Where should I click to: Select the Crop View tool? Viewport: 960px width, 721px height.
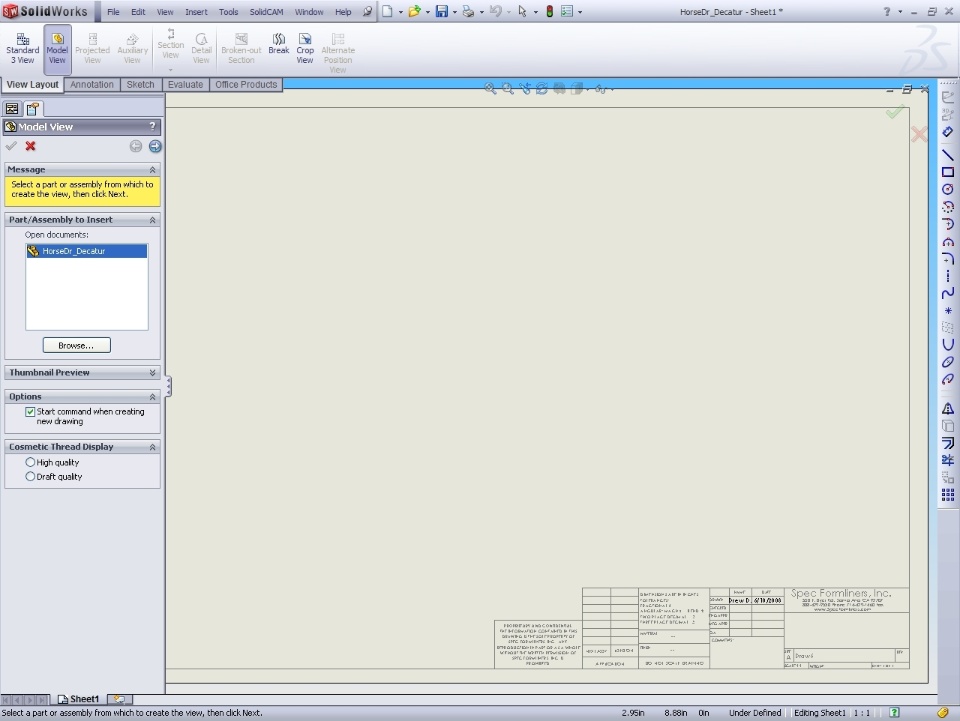click(305, 49)
